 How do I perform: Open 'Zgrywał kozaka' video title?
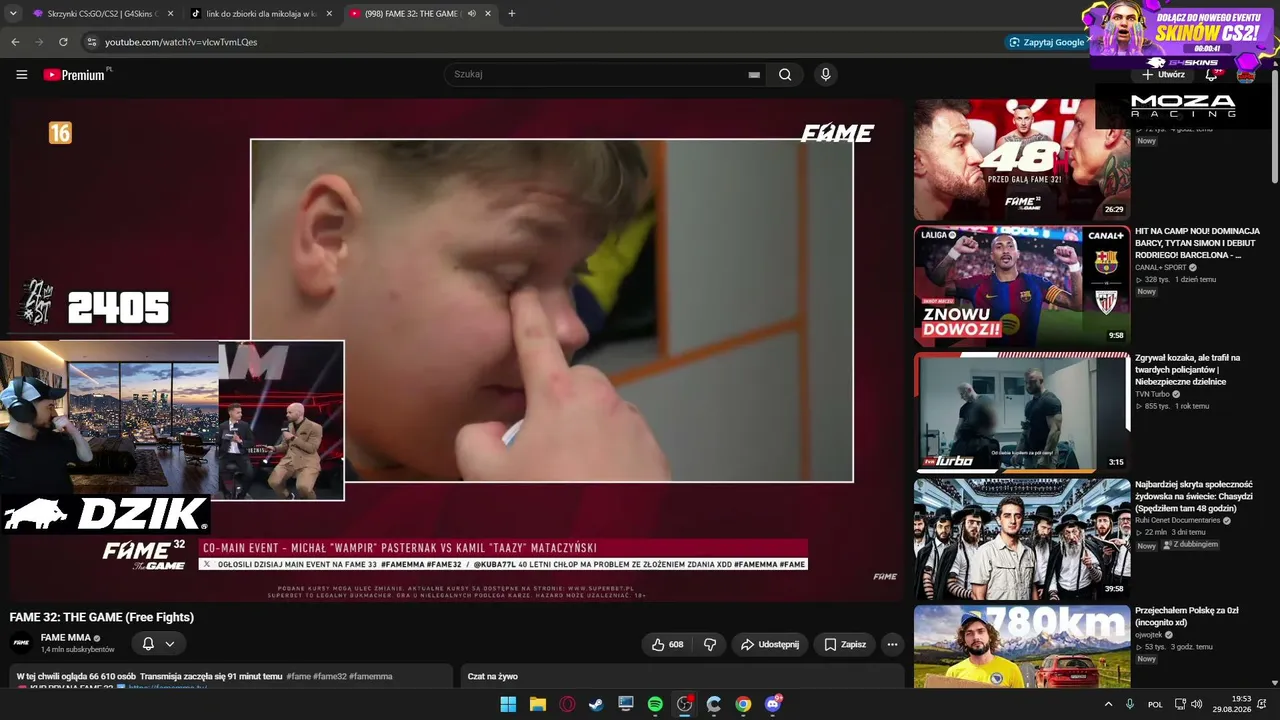coord(1188,370)
